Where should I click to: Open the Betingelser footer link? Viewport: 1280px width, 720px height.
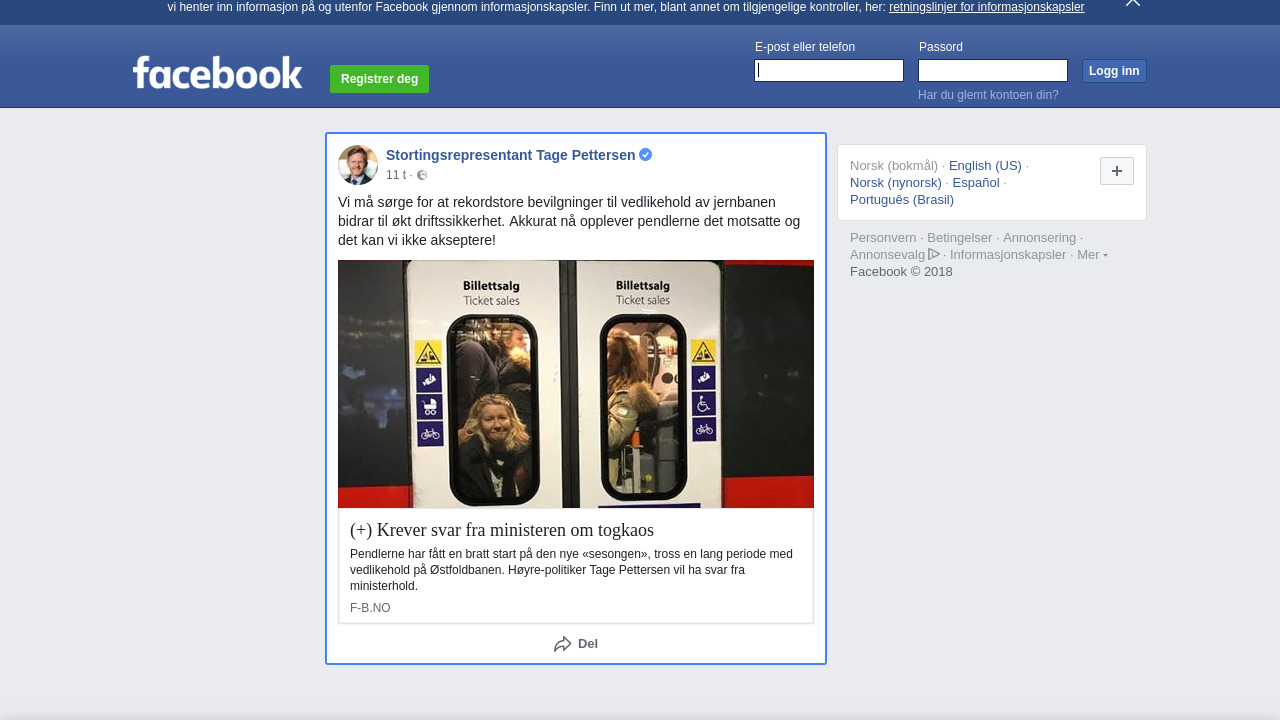960,238
